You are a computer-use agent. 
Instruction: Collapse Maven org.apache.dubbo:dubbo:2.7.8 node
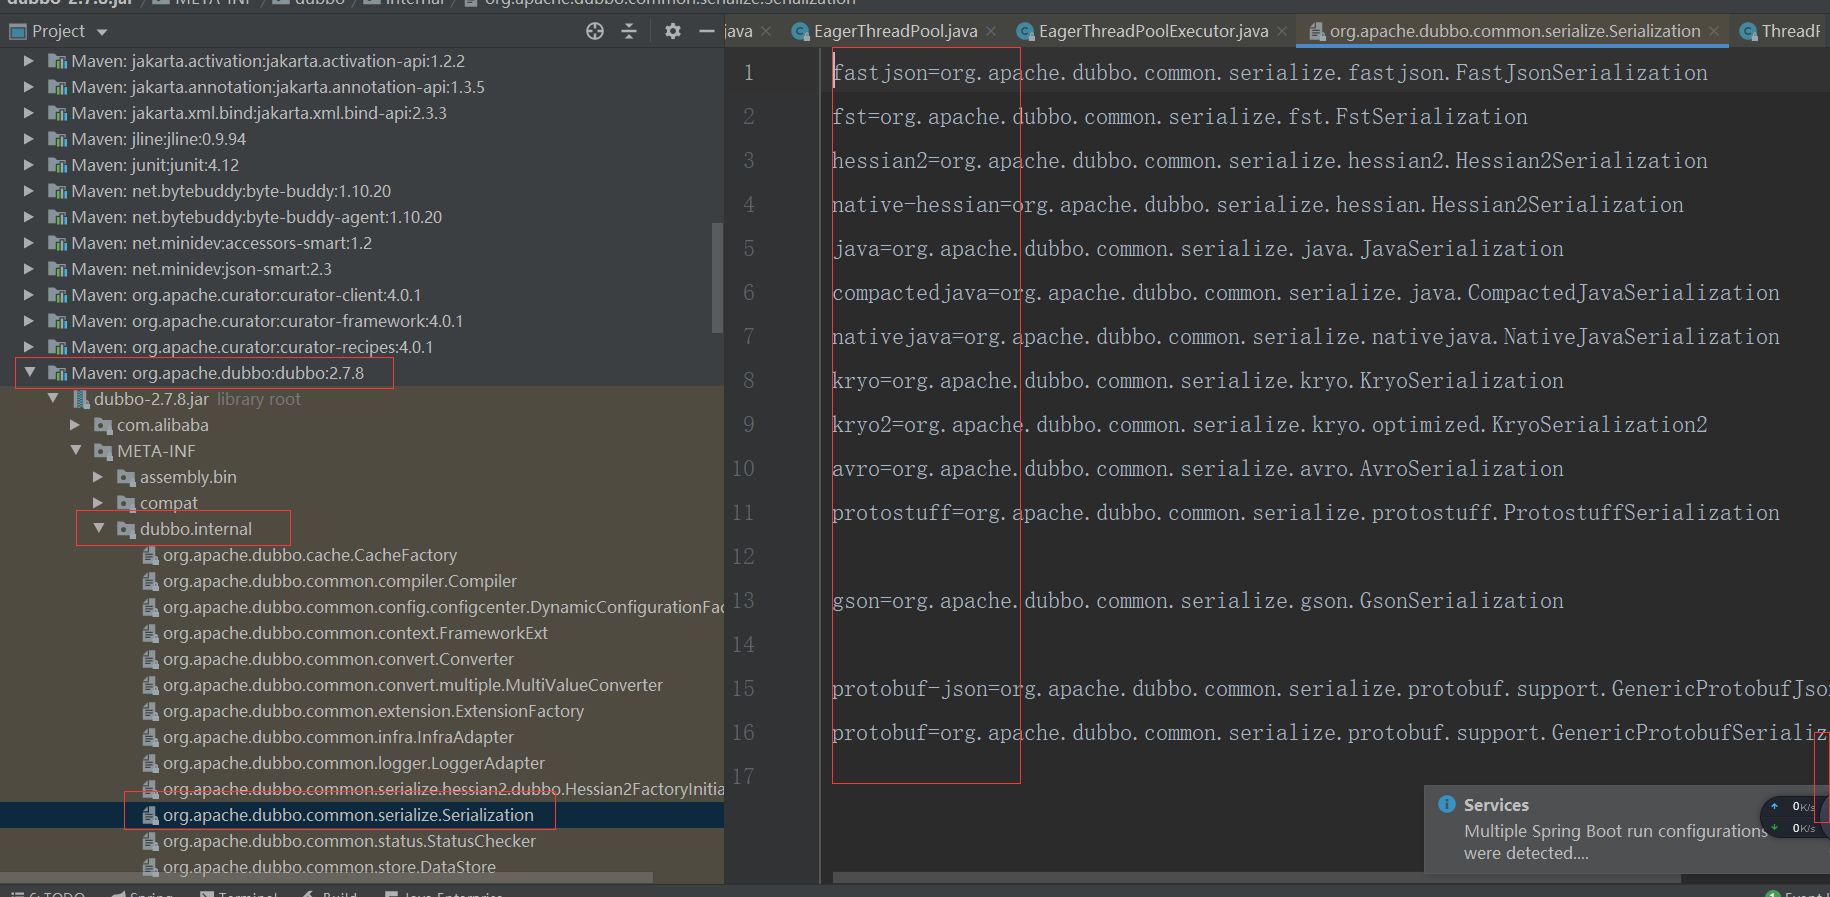point(29,372)
